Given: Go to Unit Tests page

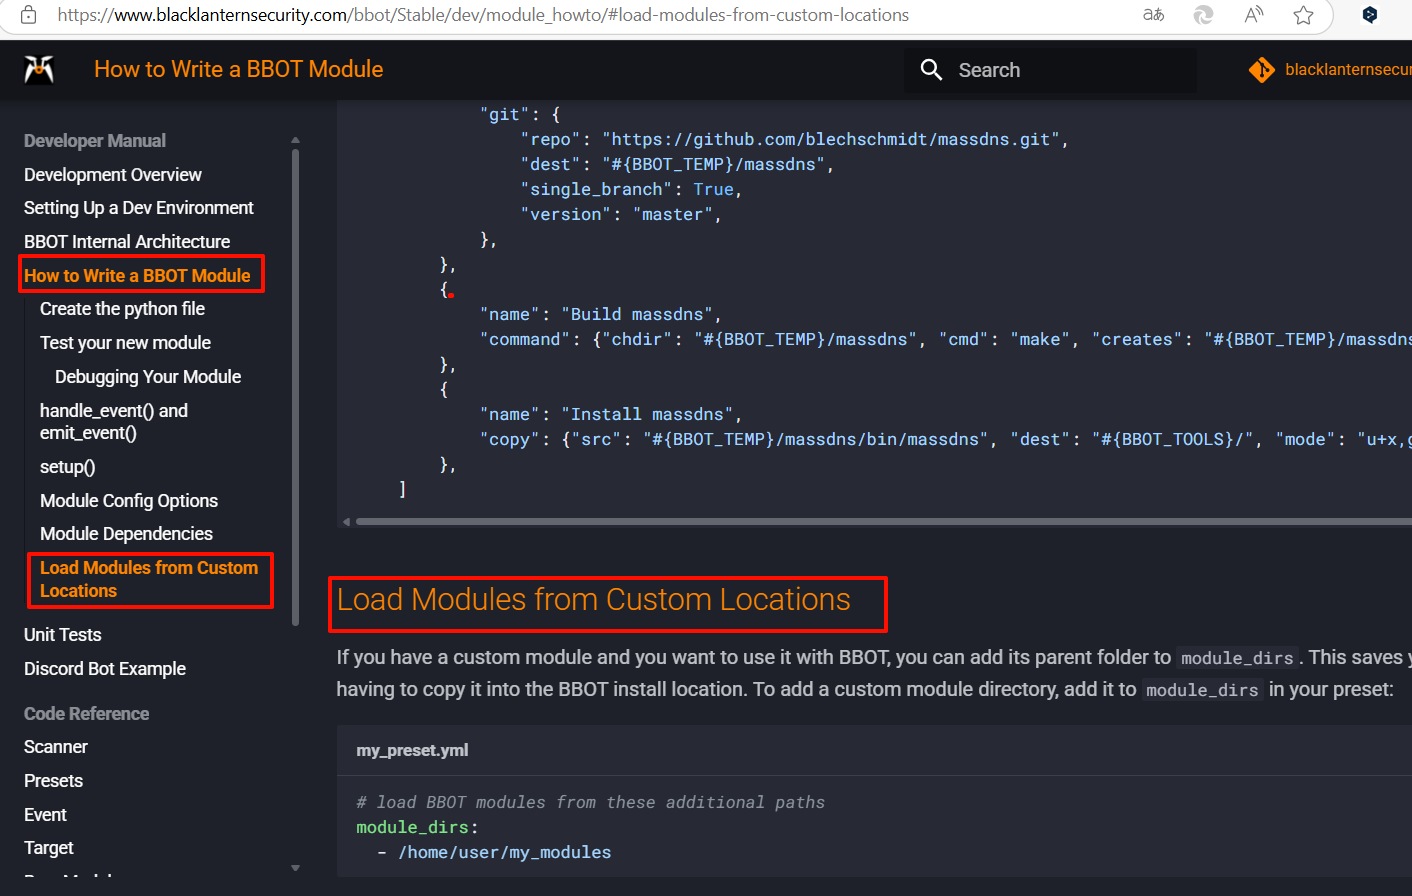Looking at the screenshot, I should (x=62, y=634).
